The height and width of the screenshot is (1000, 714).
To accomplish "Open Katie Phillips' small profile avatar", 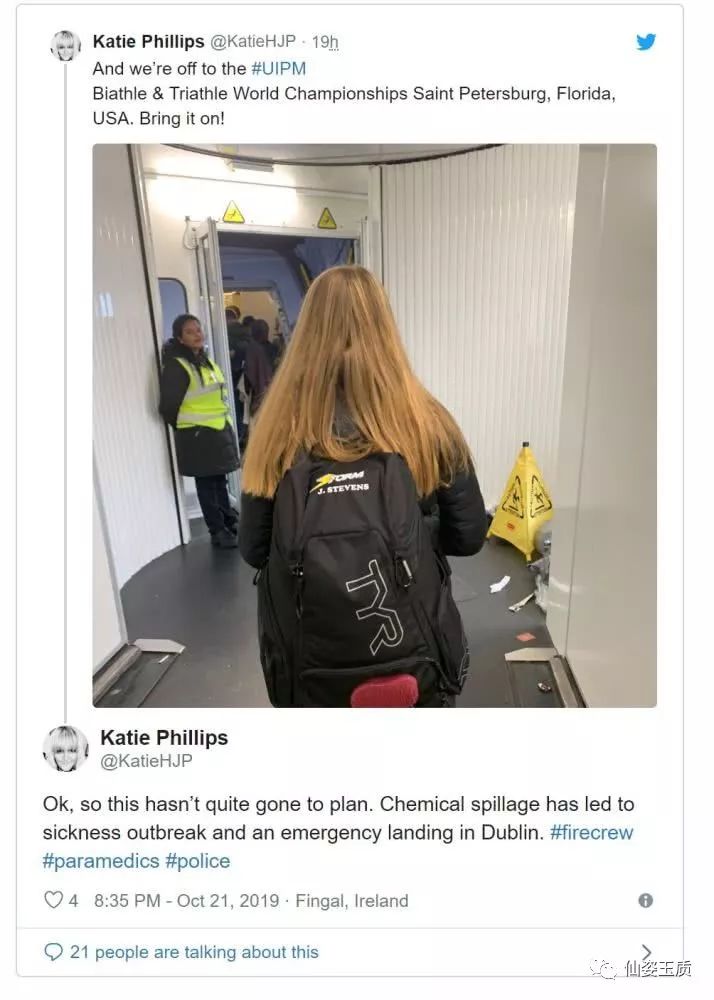I will tap(66, 45).
